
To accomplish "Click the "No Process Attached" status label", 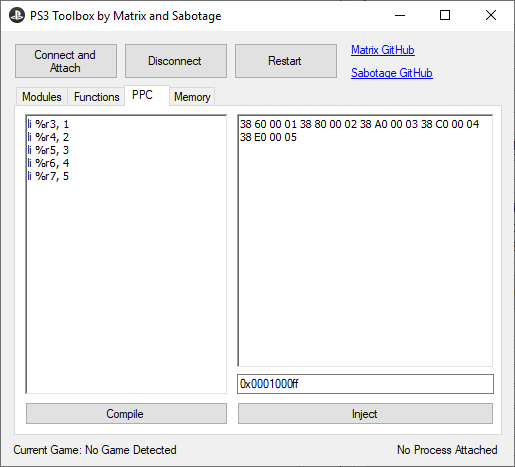I will (x=447, y=450).
